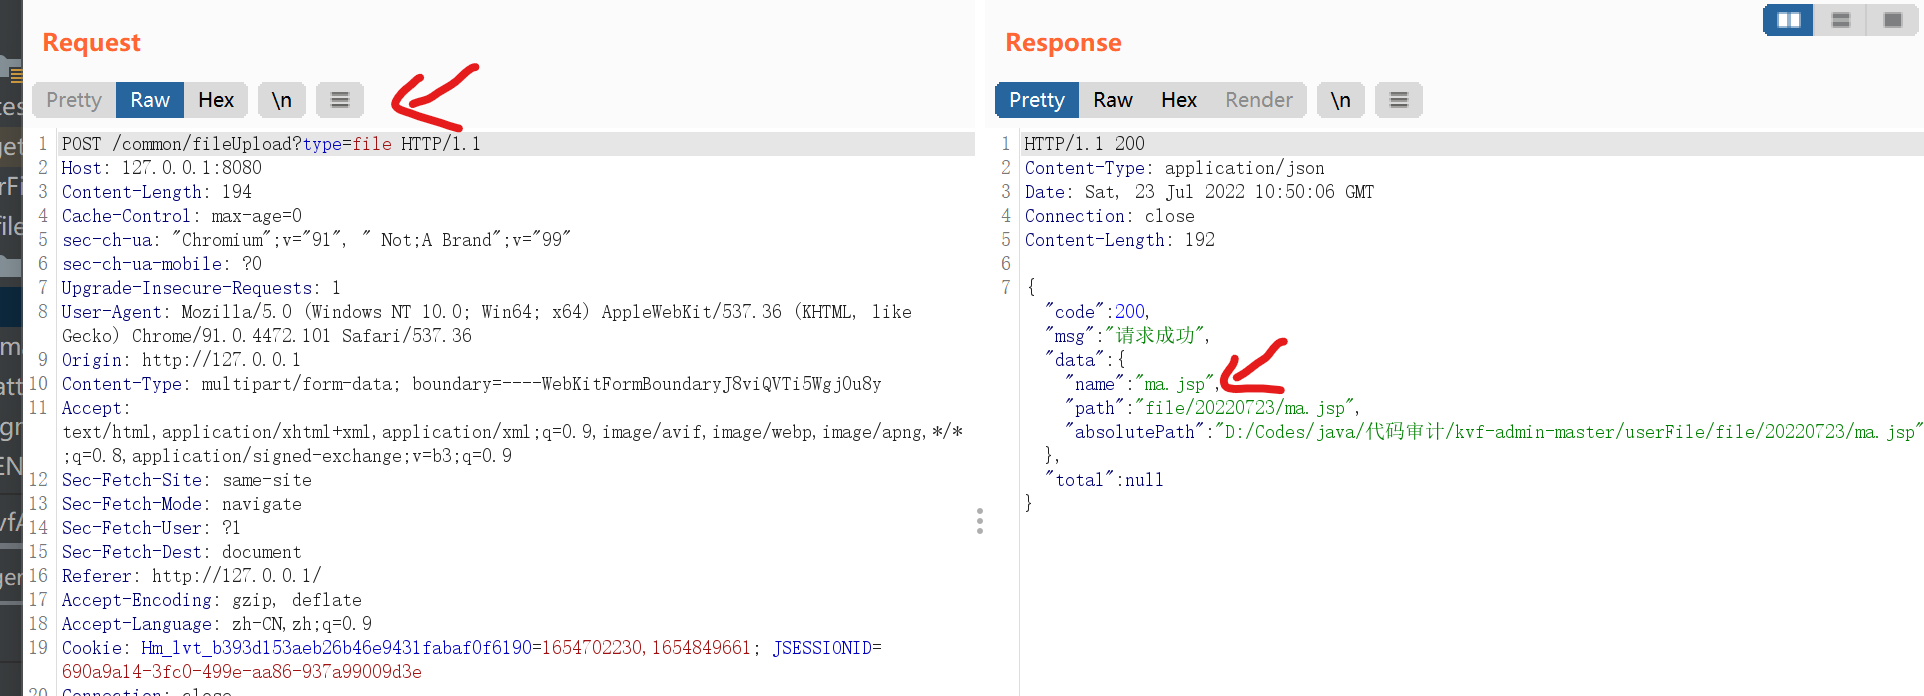Image resolution: width=1924 pixels, height=696 pixels.
Task: Click the "code":200 JSON field
Action: tap(1097, 312)
